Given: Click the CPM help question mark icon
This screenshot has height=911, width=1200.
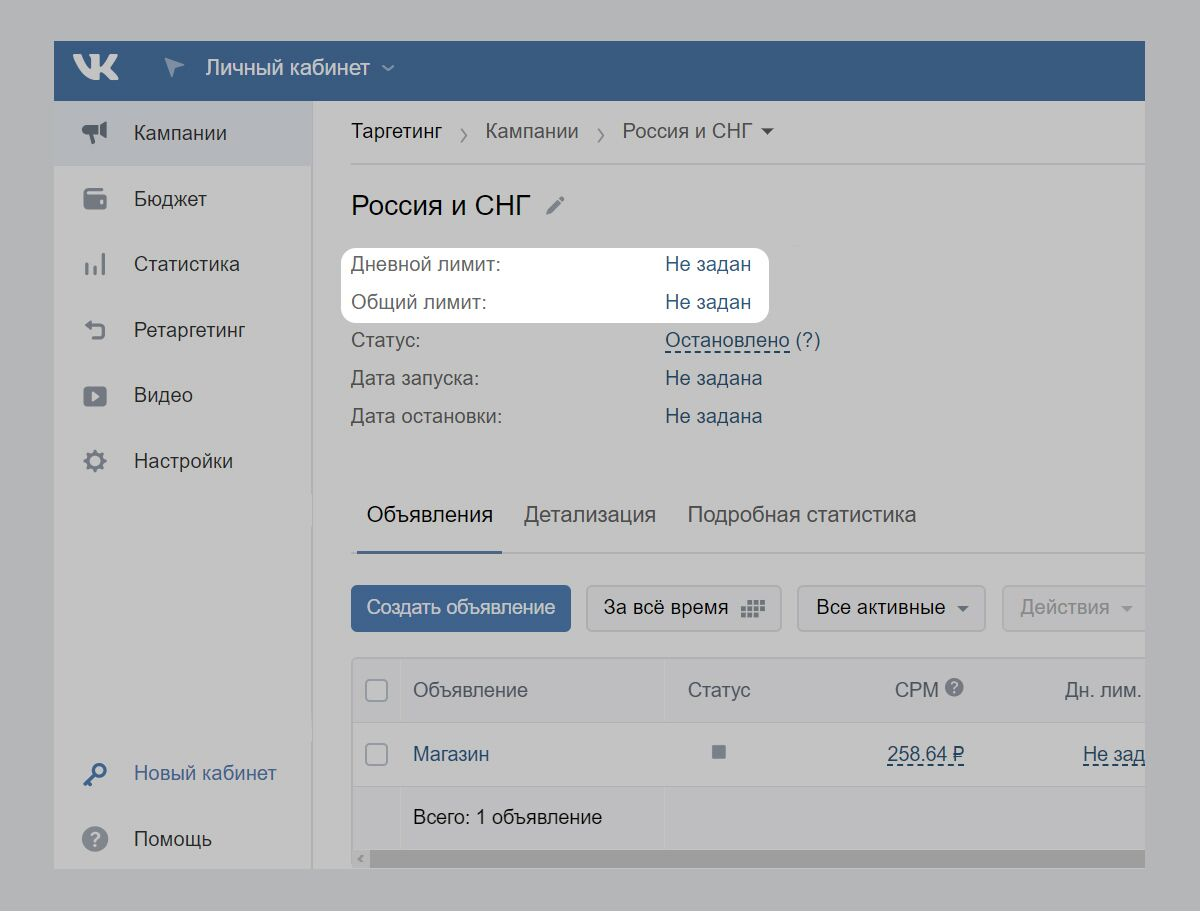Looking at the screenshot, I should [955, 688].
